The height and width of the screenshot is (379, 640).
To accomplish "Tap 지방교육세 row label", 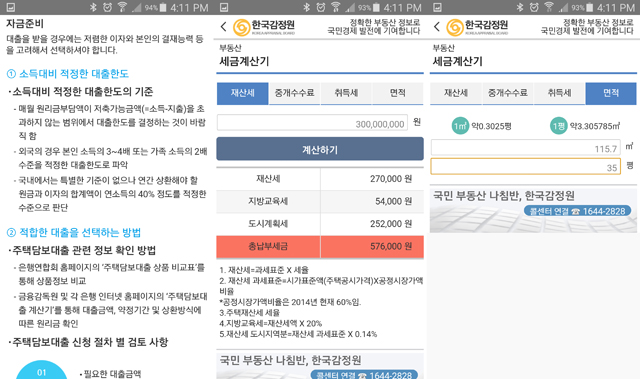I will [268, 201].
